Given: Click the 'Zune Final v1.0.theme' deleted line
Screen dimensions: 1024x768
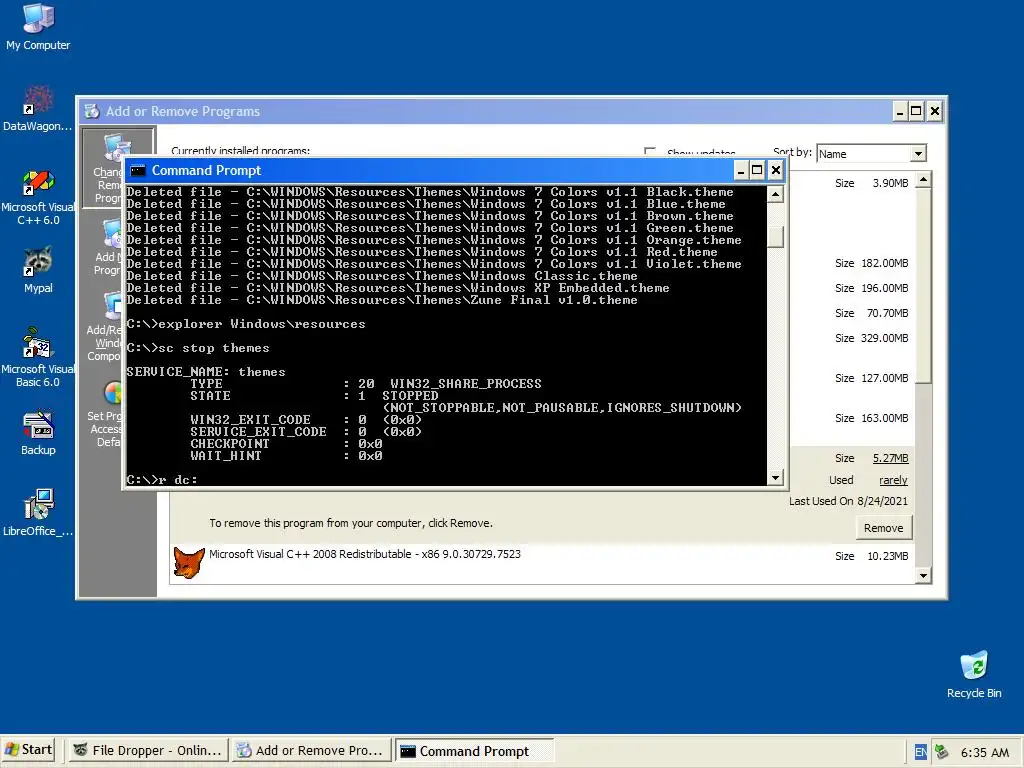Looking at the screenshot, I should pos(382,300).
